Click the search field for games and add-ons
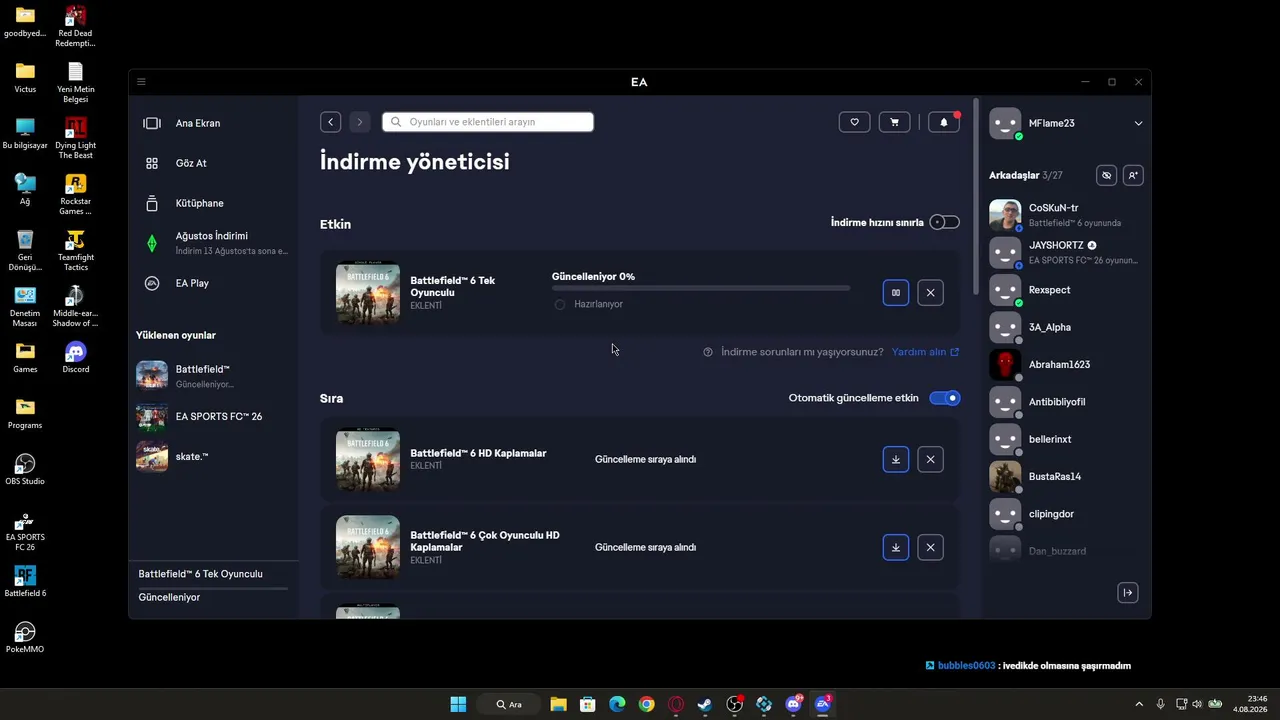 click(488, 122)
